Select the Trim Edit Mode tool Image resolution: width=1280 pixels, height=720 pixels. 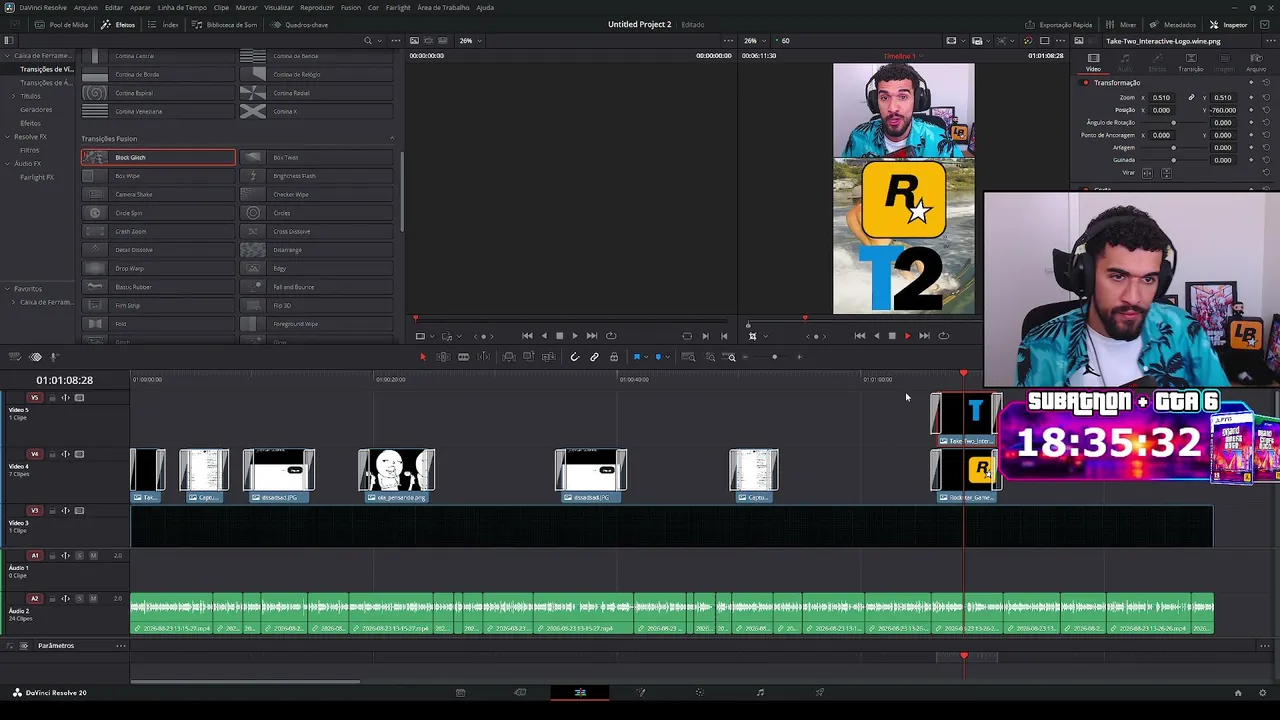click(x=443, y=357)
